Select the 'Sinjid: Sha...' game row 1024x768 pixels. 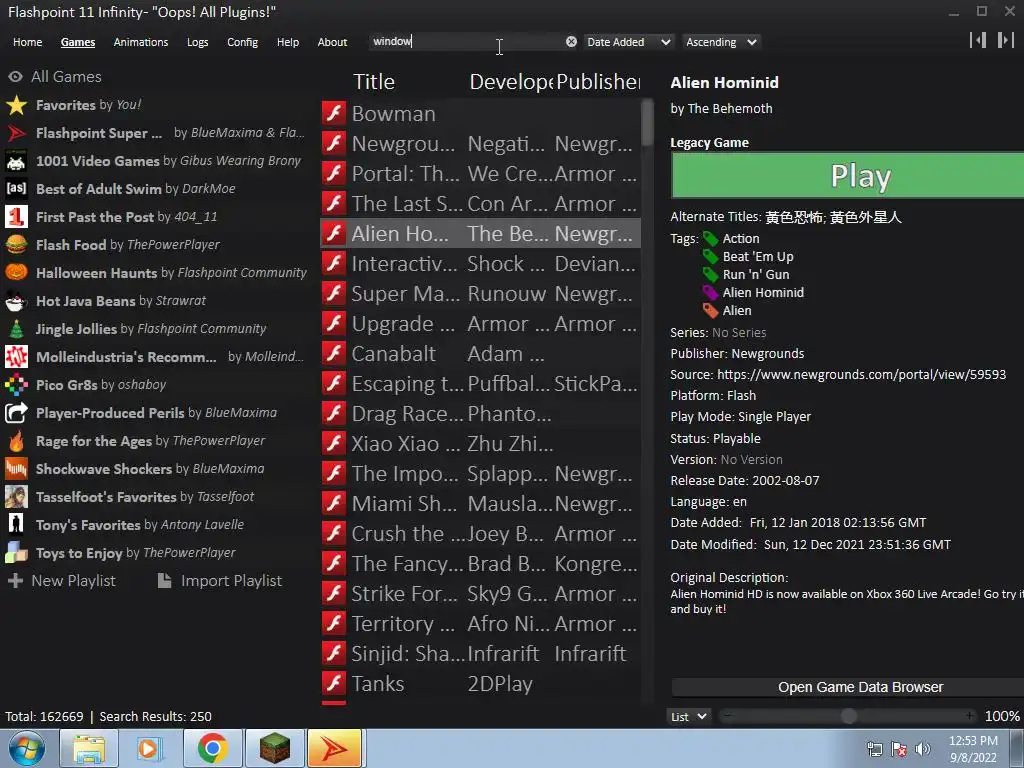(480, 654)
